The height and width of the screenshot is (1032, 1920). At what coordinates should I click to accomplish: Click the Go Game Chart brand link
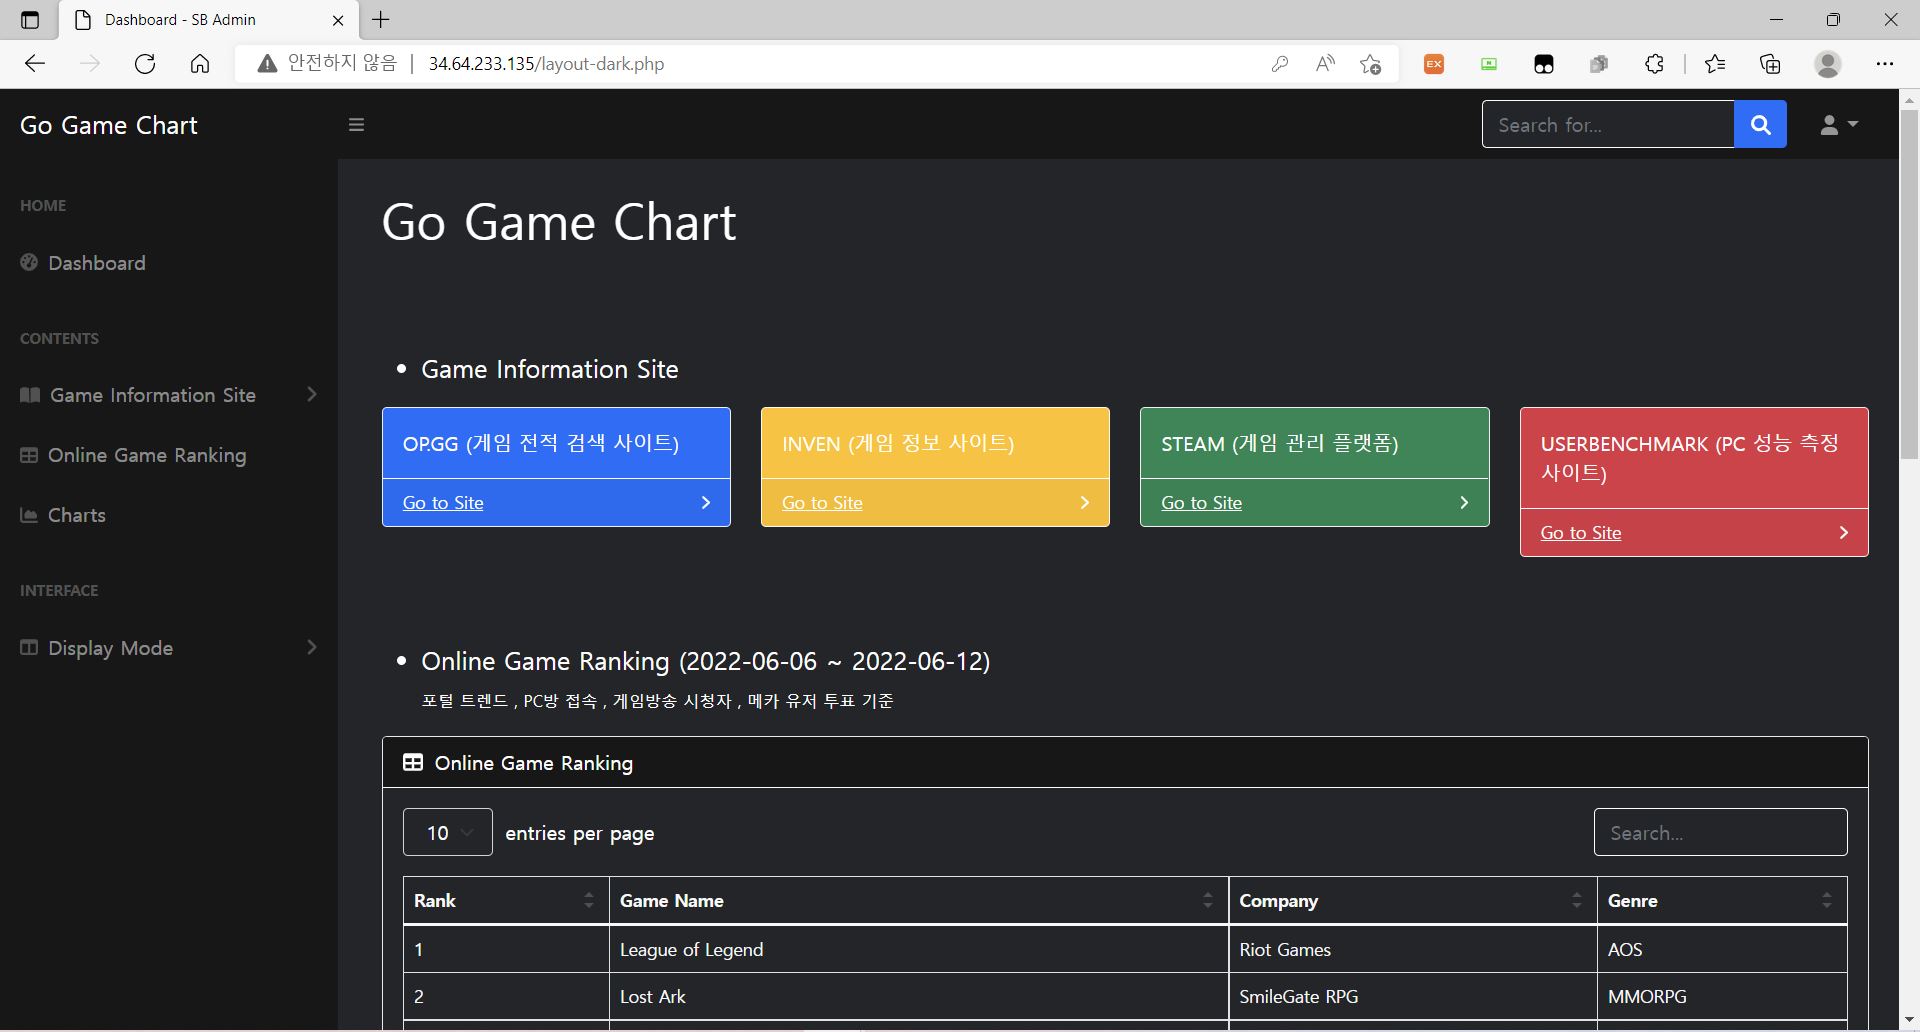tap(109, 125)
